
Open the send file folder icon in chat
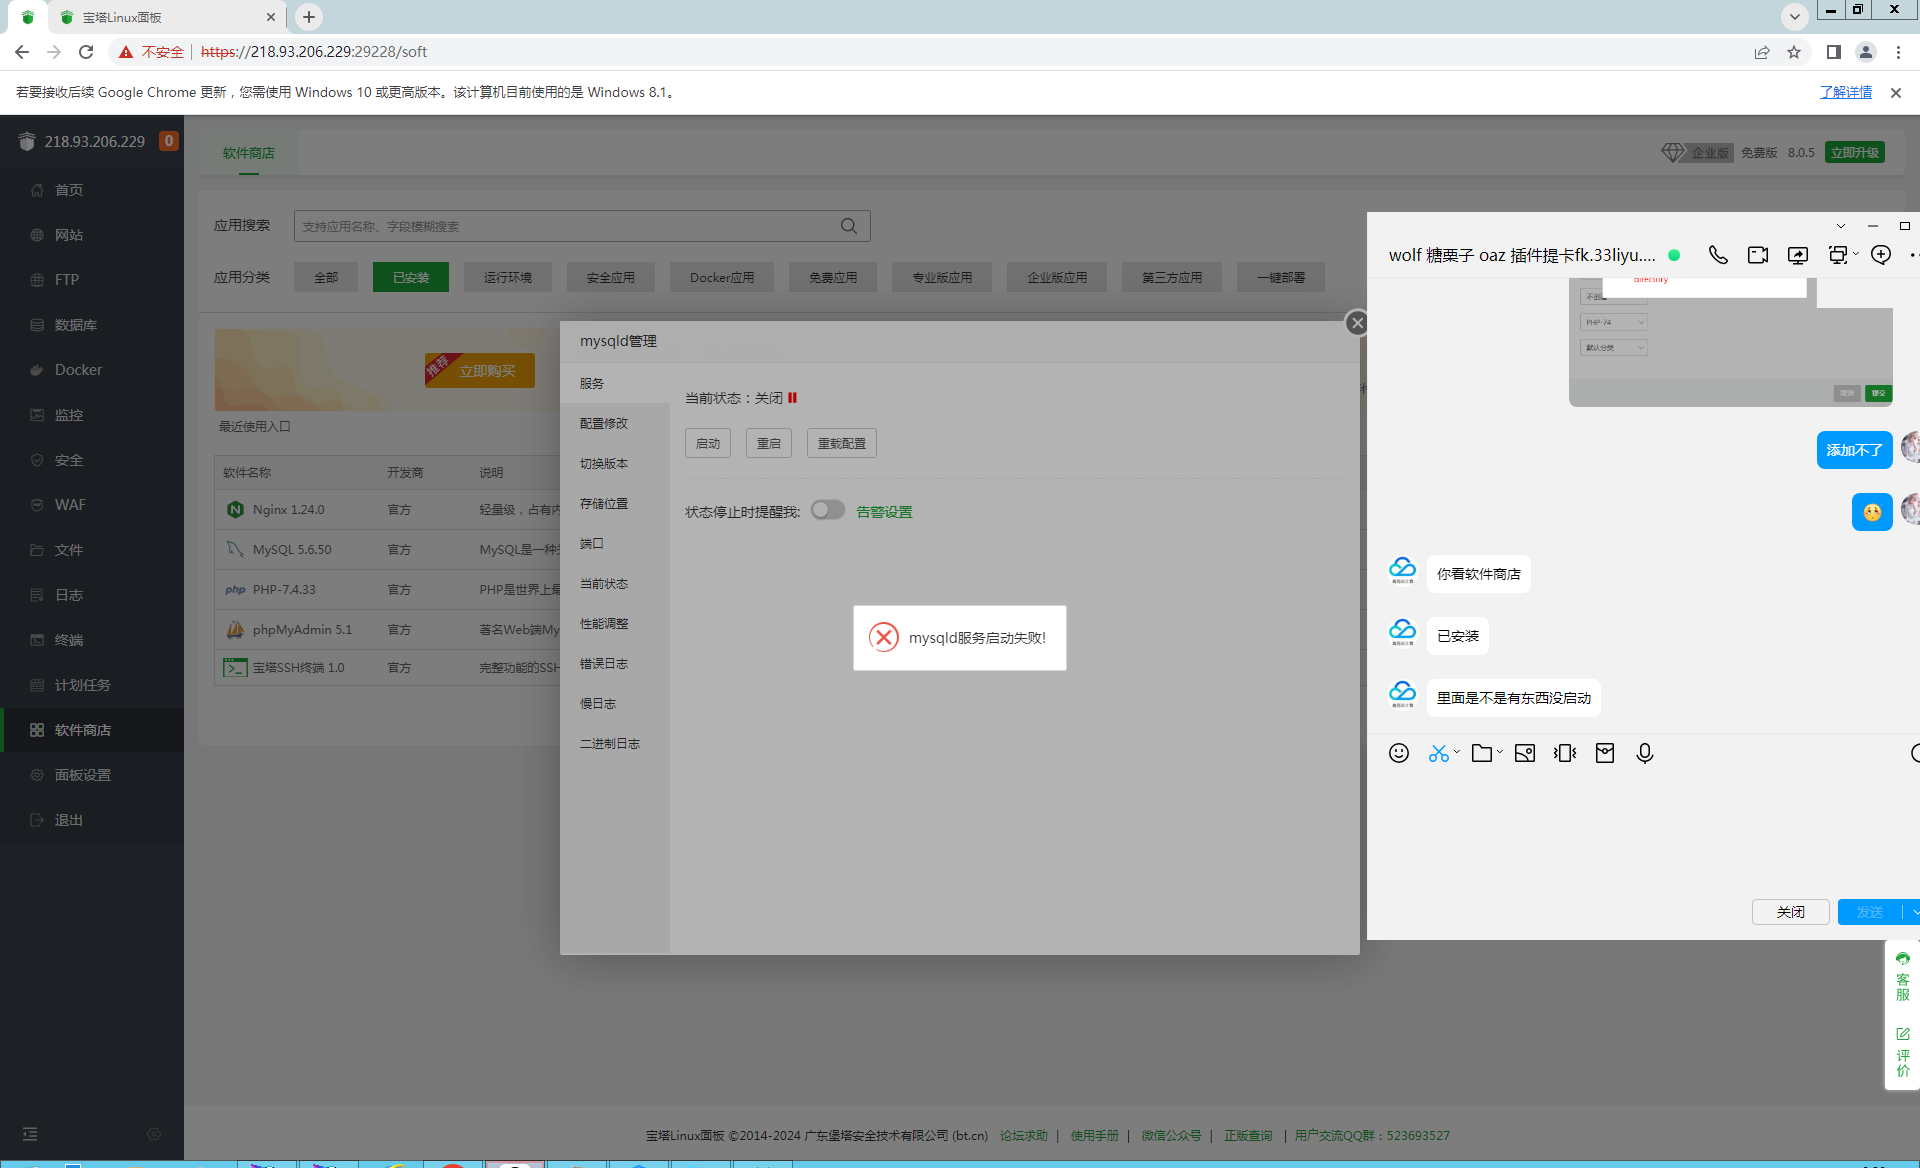point(1481,753)
